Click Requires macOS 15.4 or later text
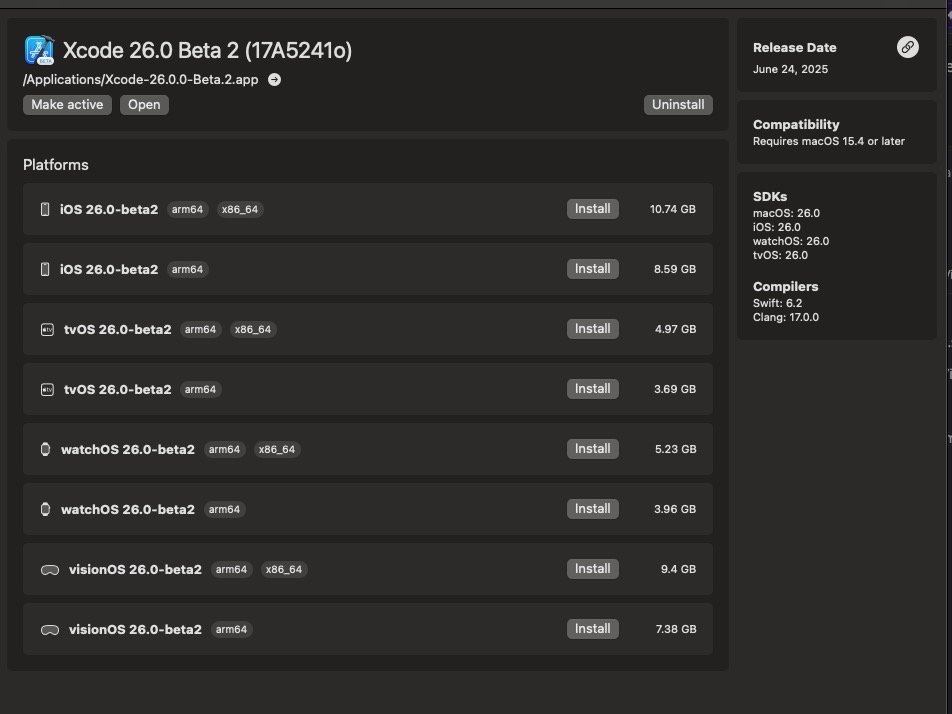The height and width of the screenshot is (714, 952). 829,141
